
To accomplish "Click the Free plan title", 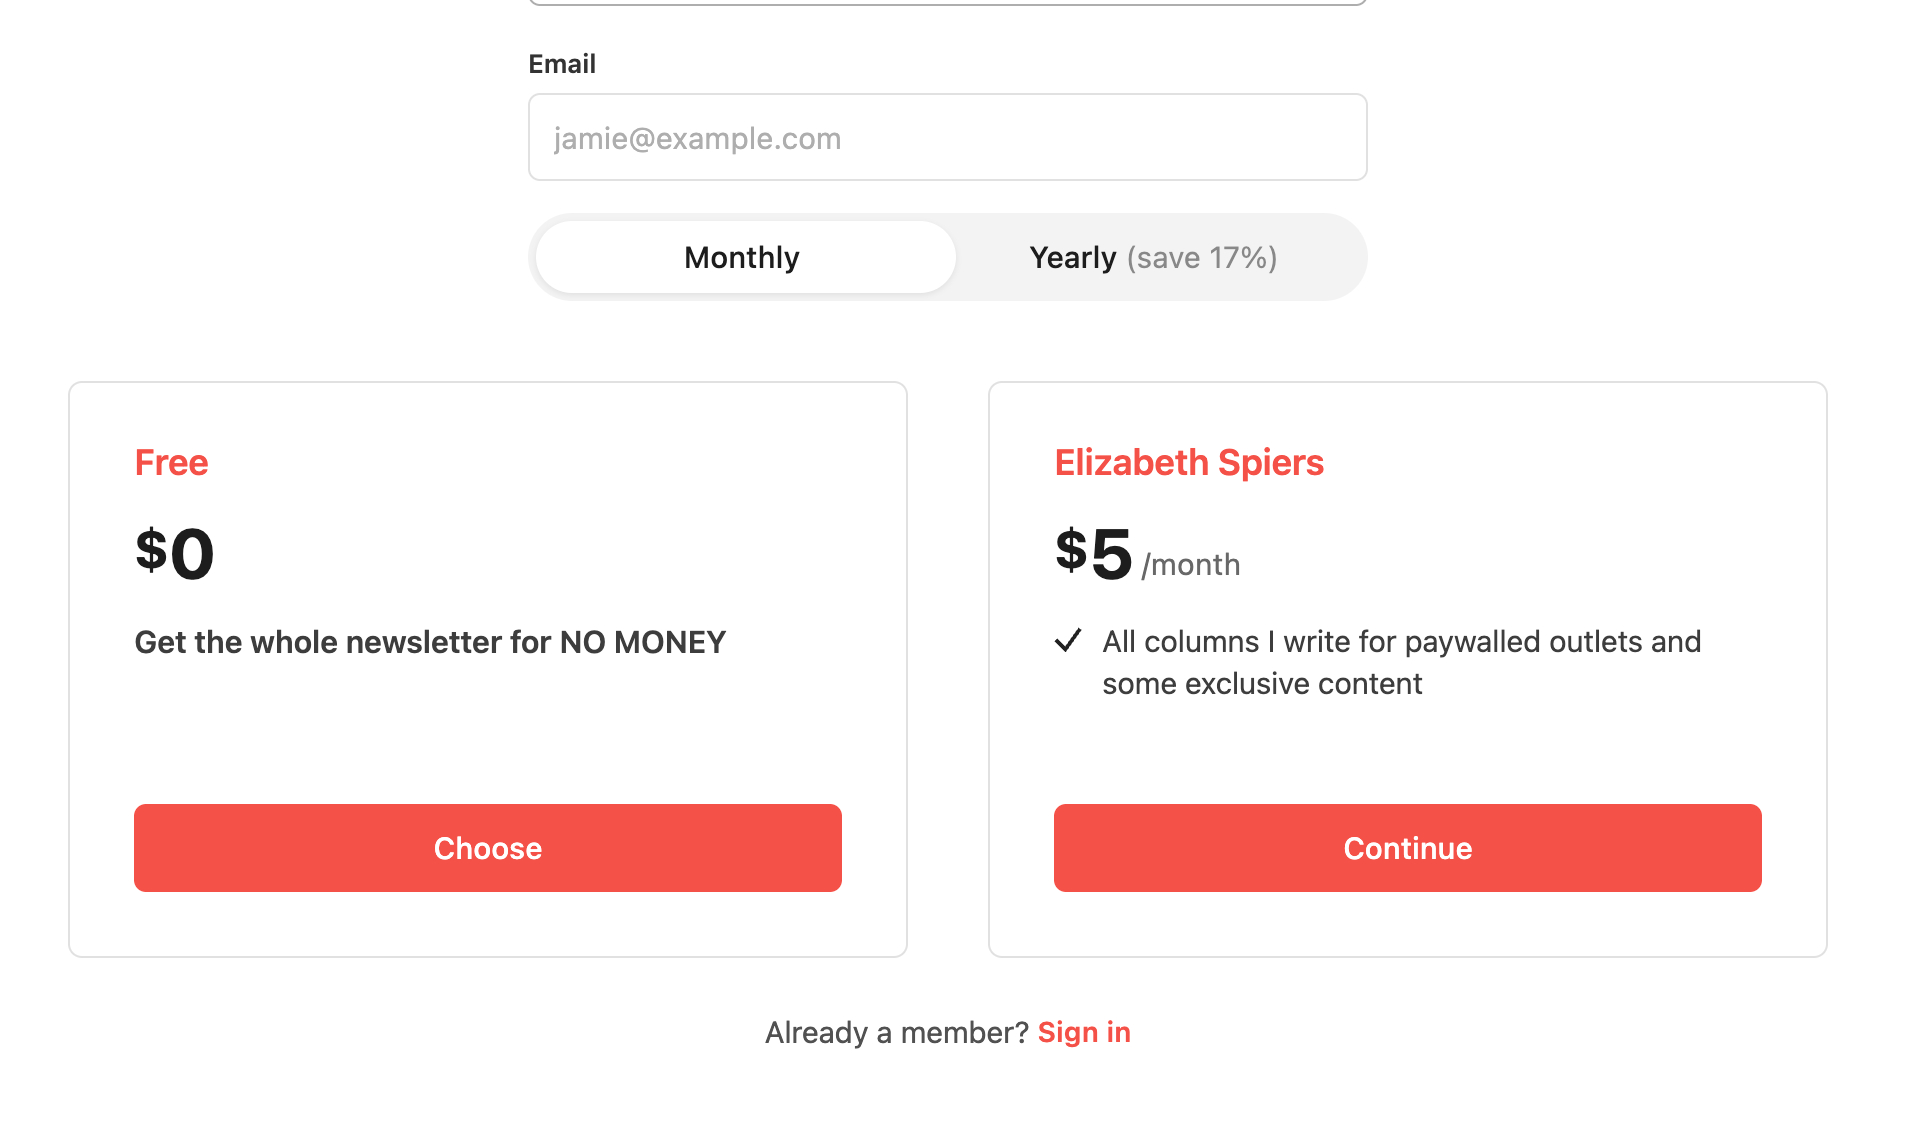I will click(171, 463).
